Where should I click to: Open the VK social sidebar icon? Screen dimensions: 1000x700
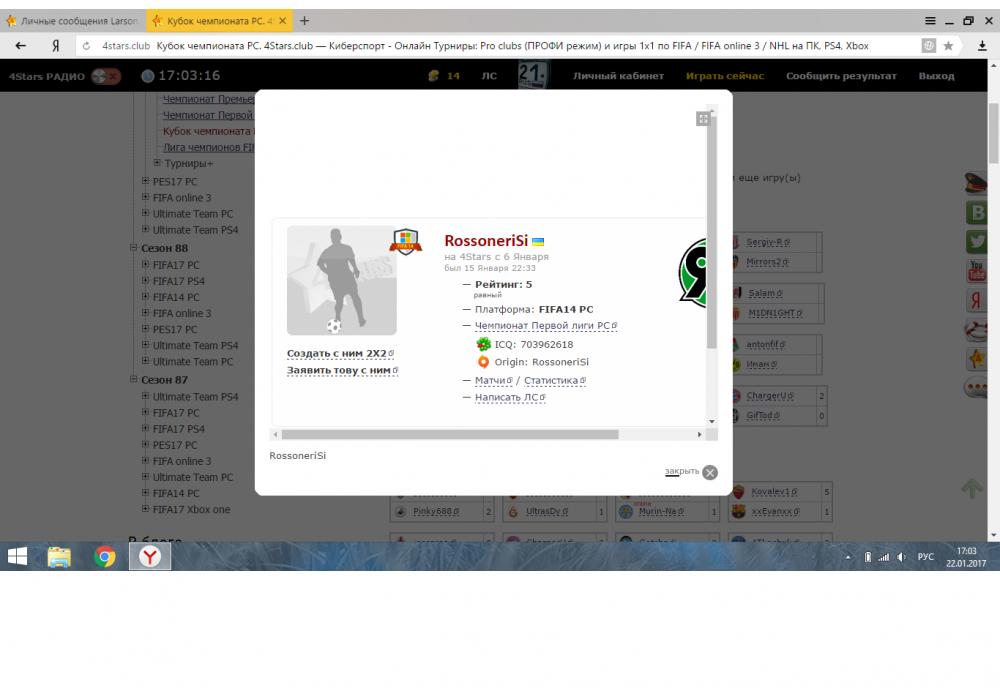tap(976, 212)
